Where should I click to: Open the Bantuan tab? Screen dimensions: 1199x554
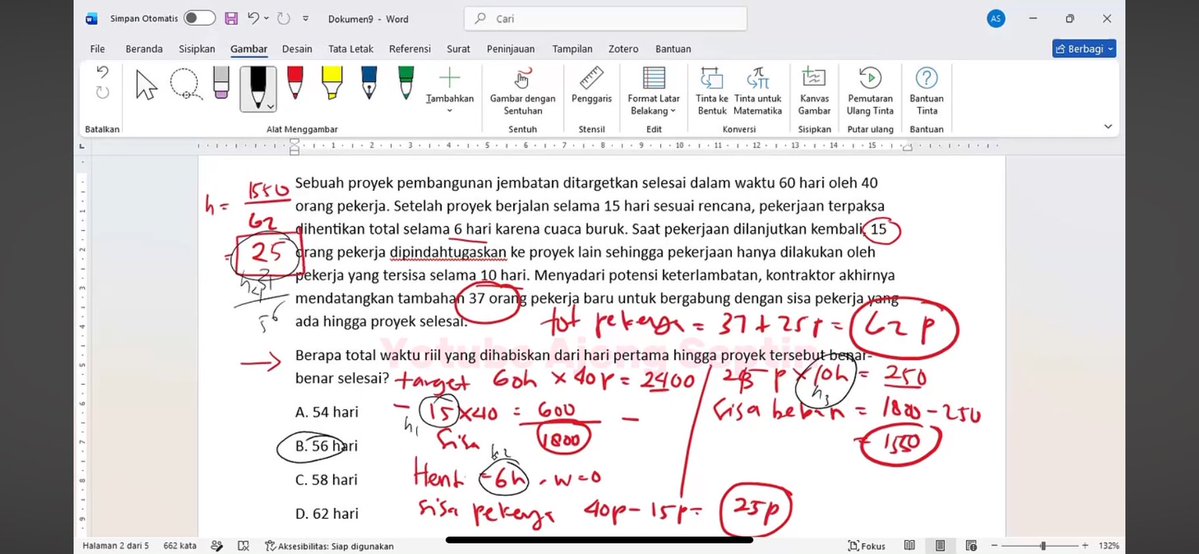tap(673, 49)
